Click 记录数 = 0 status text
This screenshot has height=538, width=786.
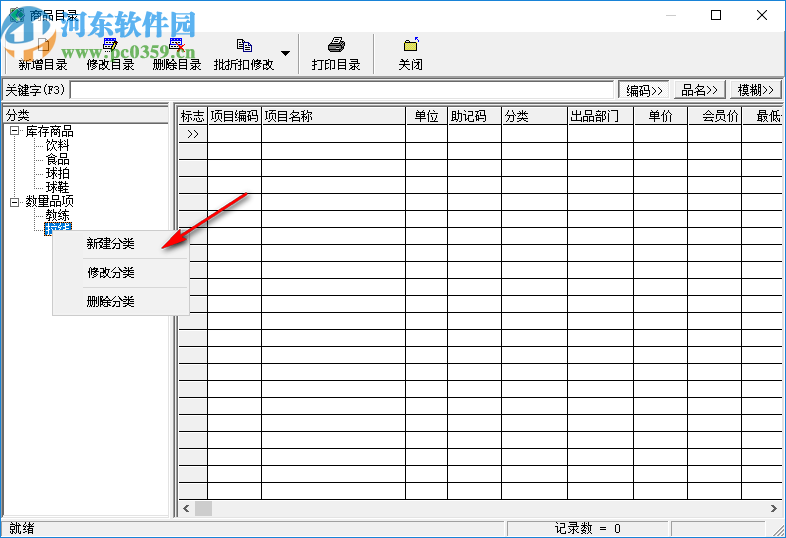(587, 528)
